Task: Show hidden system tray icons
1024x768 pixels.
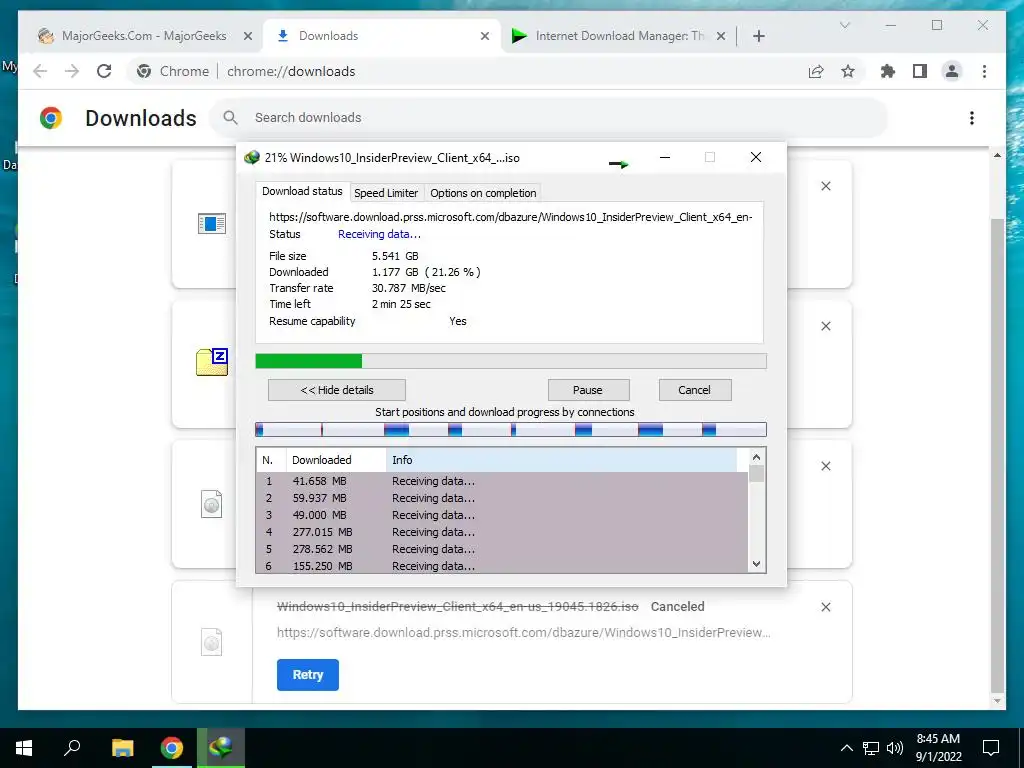Action: click(x=846, y=748)
